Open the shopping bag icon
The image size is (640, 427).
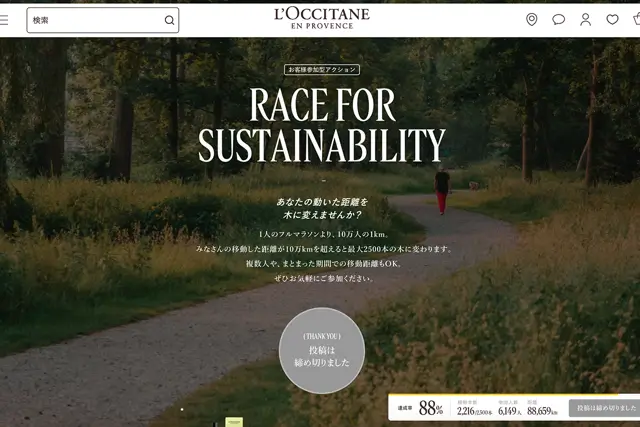pyautogui.click(x=637, y=19)
